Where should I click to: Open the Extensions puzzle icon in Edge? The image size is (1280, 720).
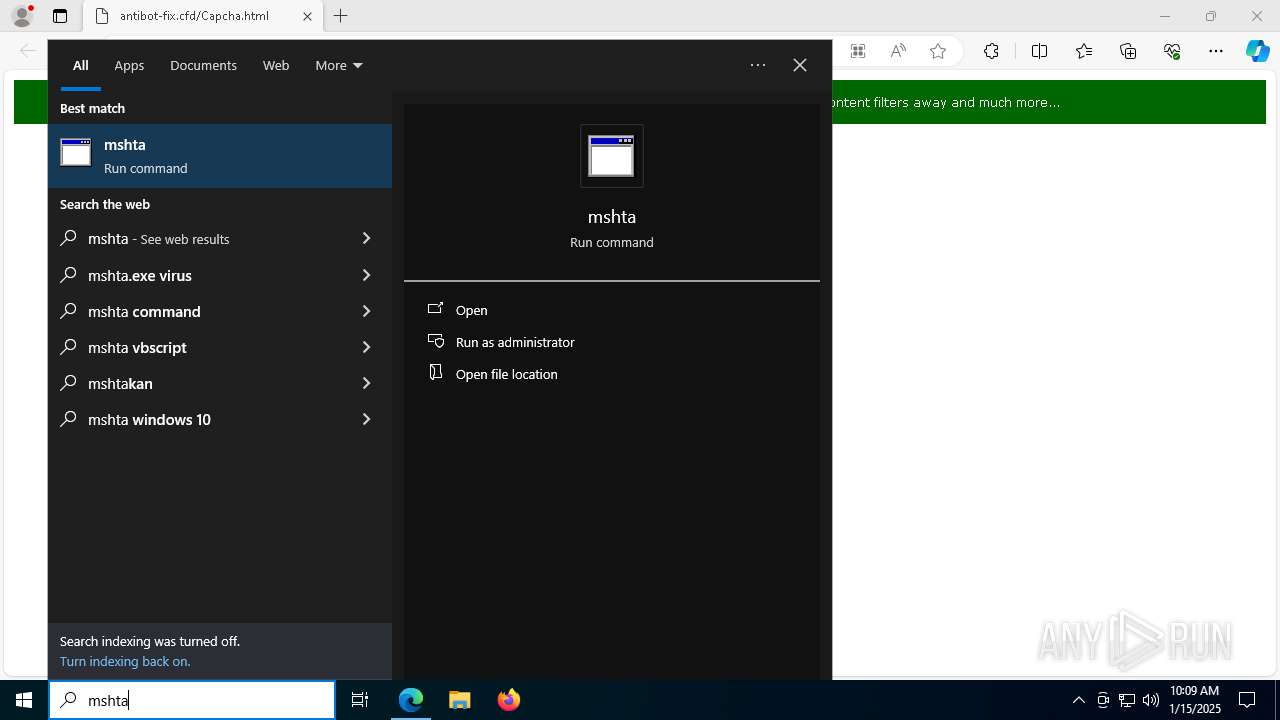pos(991,51)
